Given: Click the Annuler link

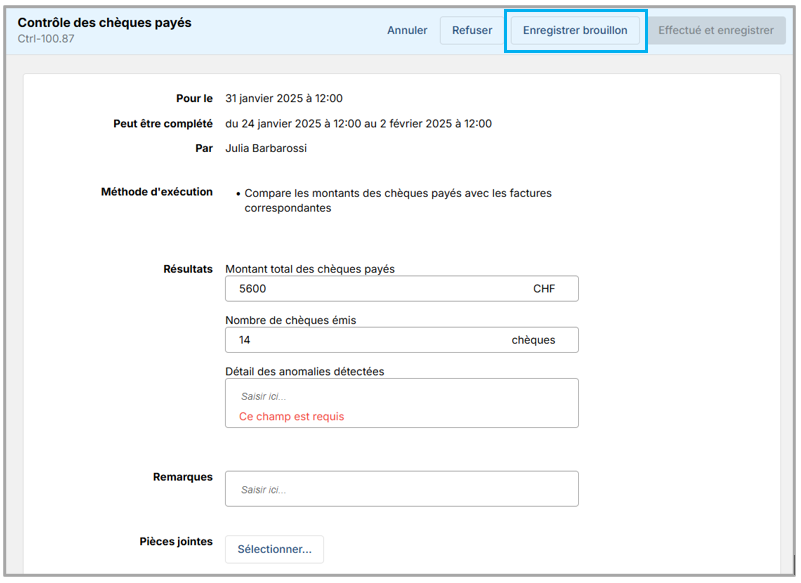Looking at the screenshot, I should click(407, 30).
